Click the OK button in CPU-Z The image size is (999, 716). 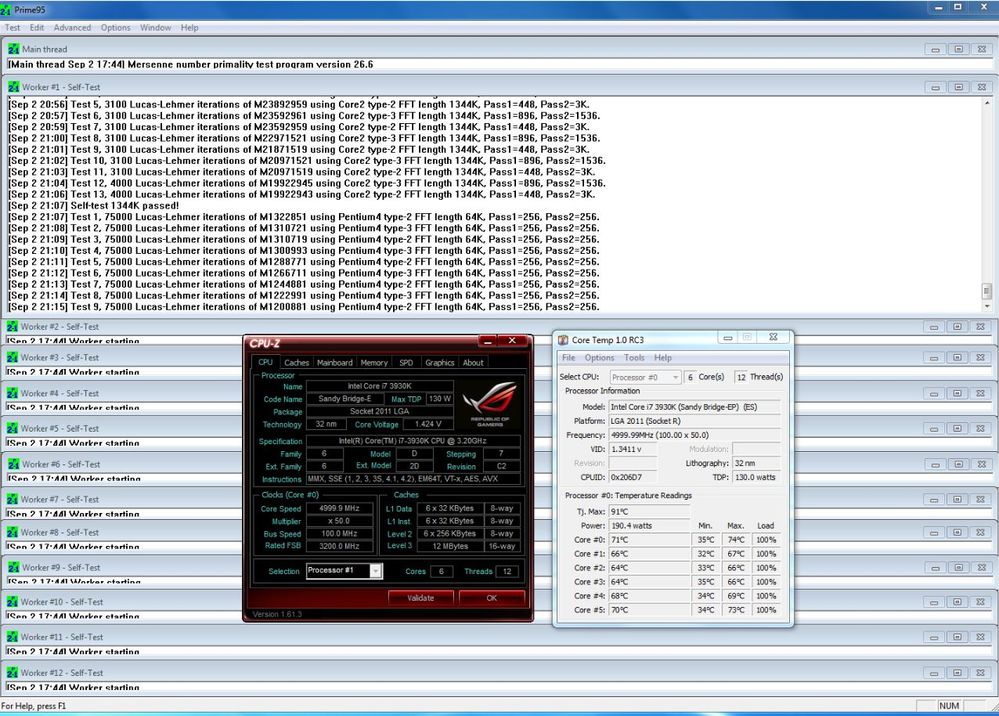click(x=491, y=597)
